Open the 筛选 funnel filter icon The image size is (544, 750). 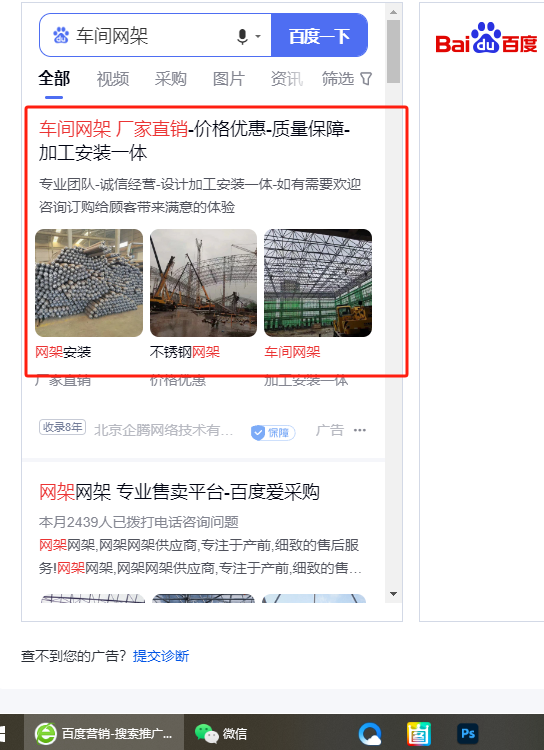366,78
